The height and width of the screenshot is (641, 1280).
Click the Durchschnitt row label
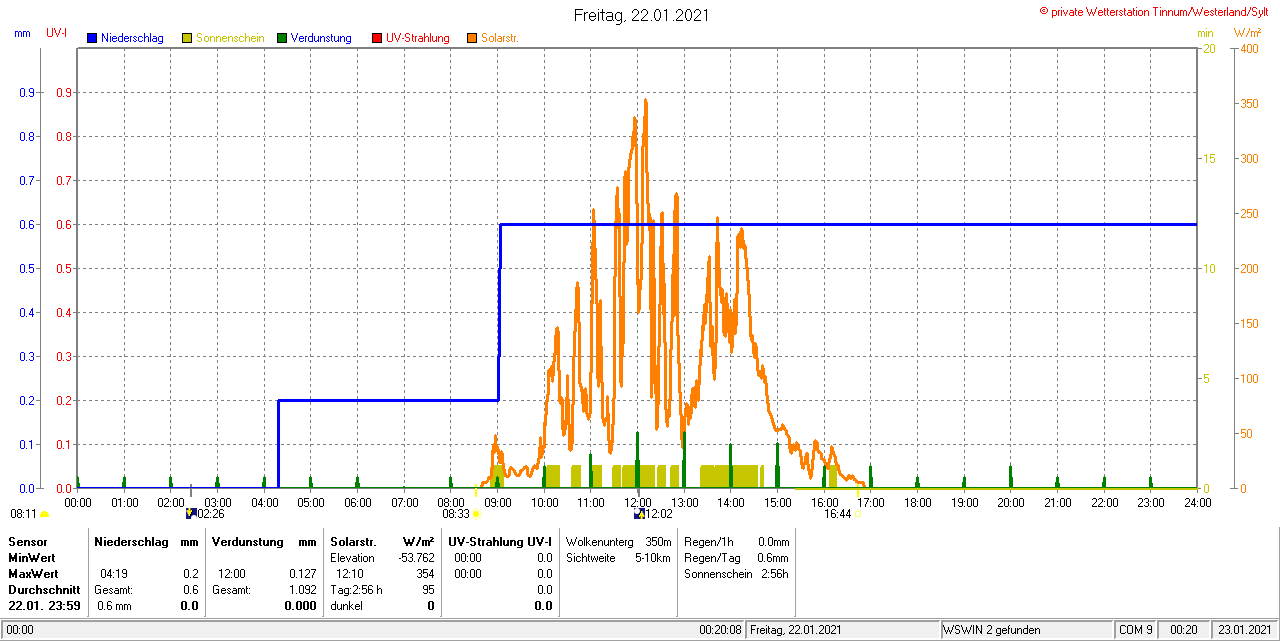[x=44, y=590]
